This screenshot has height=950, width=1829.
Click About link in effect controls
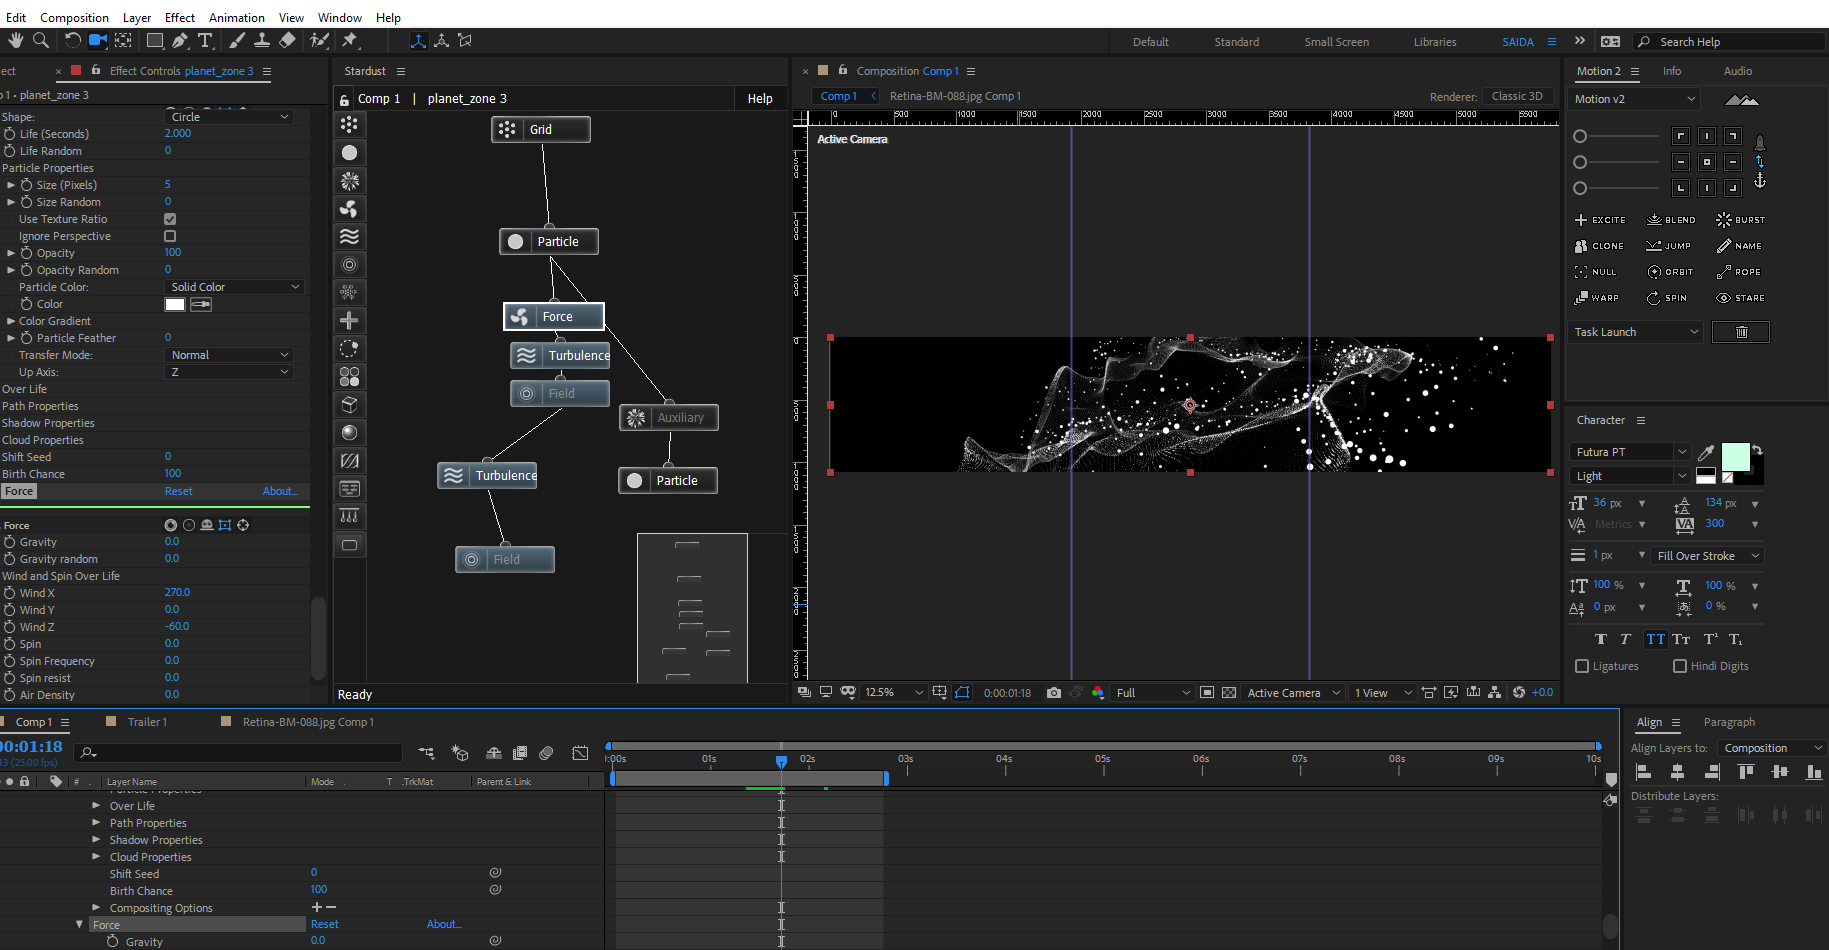(x=279, y=491)
